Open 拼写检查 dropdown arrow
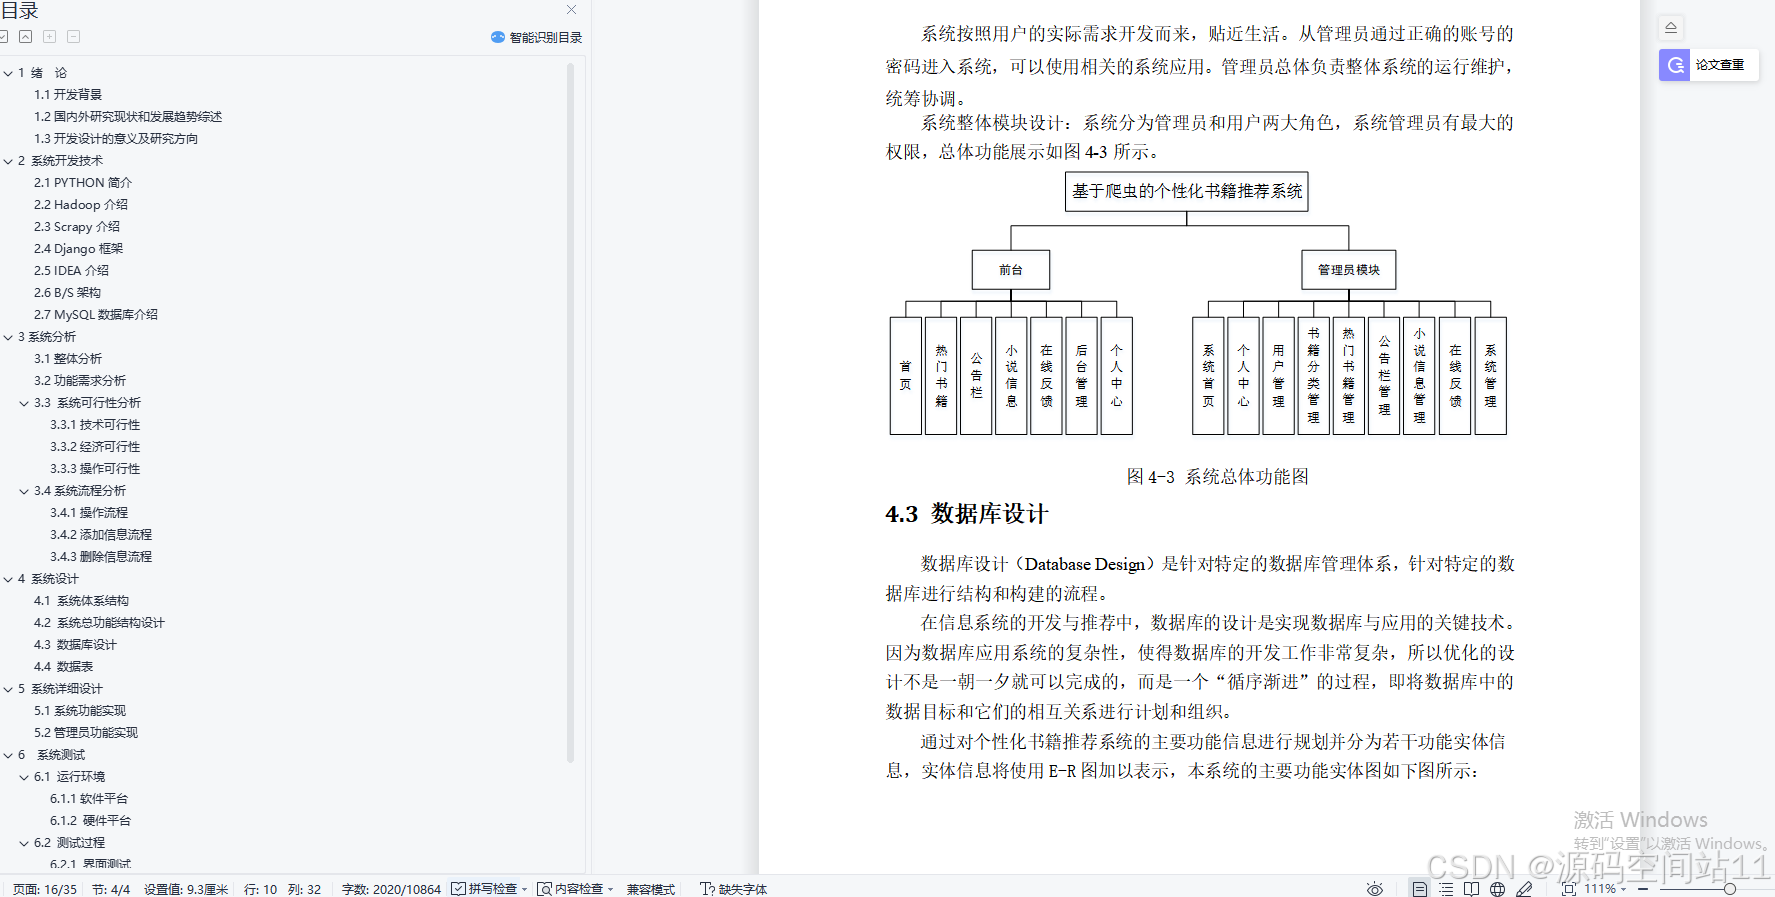This screenshot has width=1775, height=897. (524, 889)
